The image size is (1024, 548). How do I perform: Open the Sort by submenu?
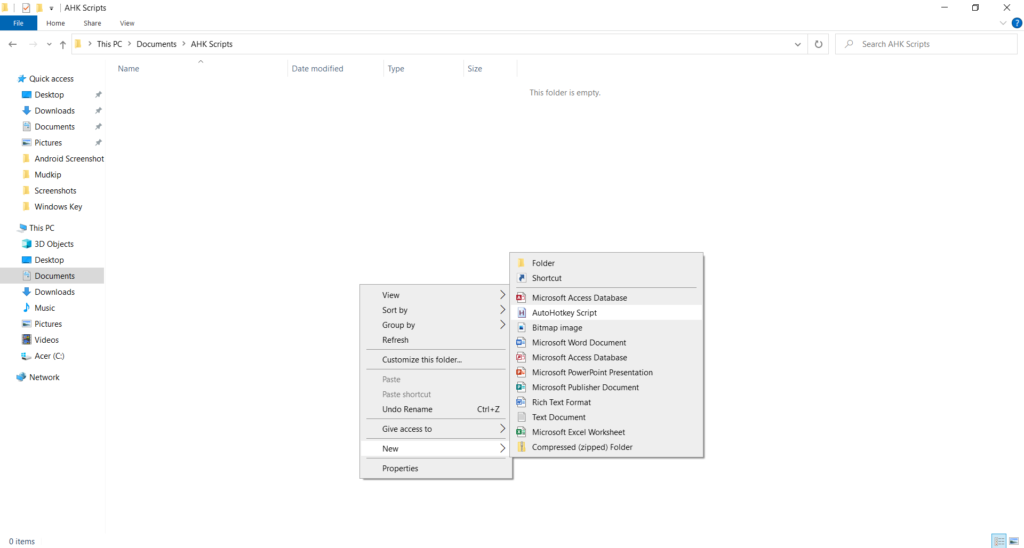436,310
